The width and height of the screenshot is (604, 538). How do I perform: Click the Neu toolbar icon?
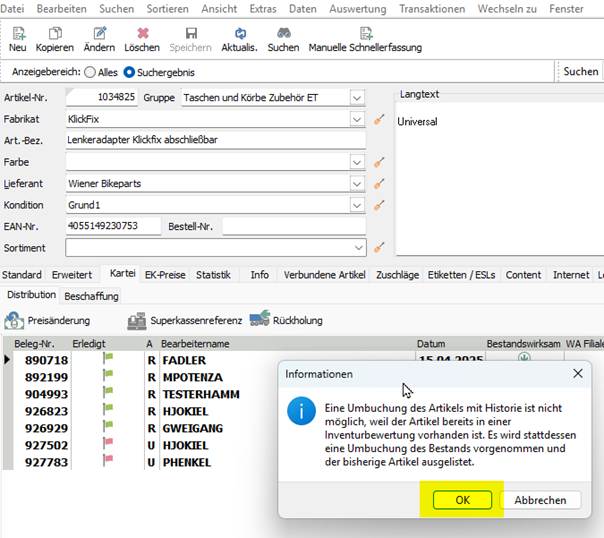18,34
